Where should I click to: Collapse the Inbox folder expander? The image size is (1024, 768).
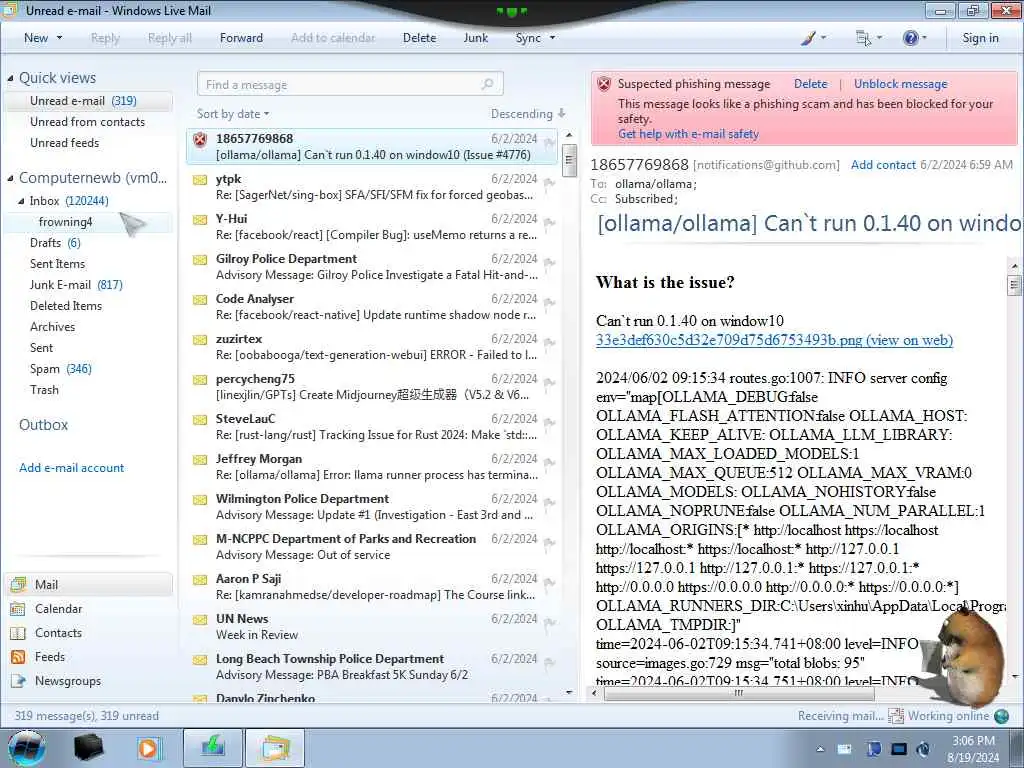pos(21,201)
